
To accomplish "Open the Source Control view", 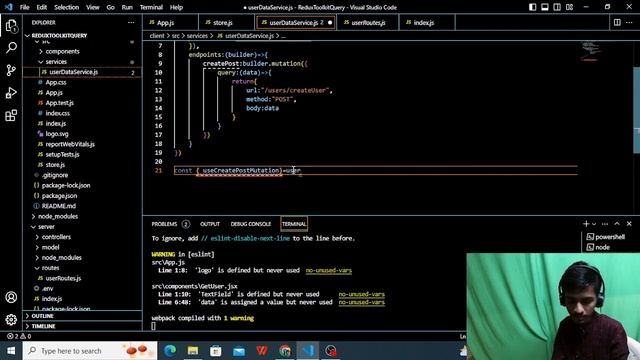I will 11,70.
